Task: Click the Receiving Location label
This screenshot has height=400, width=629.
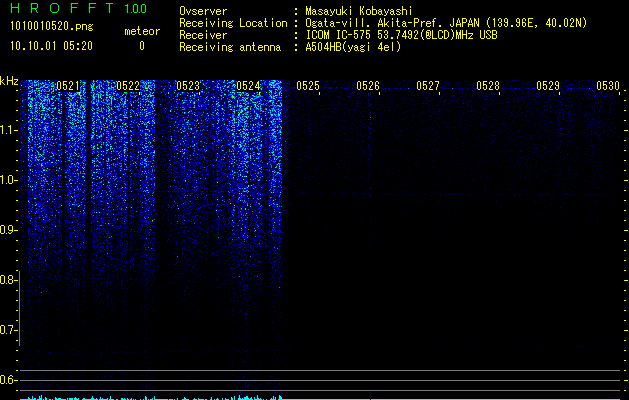Action: pos(233,23)
